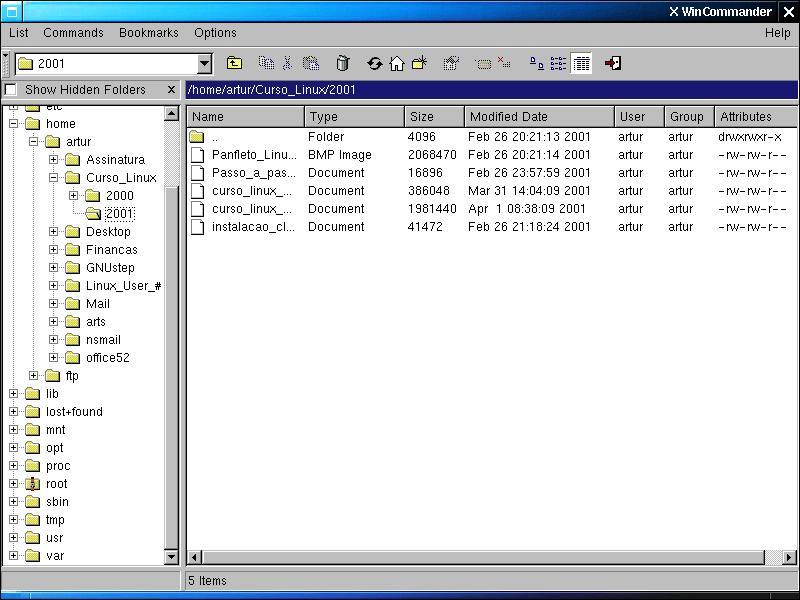
Task: Open the Commands menu
Action: (73, 33)
